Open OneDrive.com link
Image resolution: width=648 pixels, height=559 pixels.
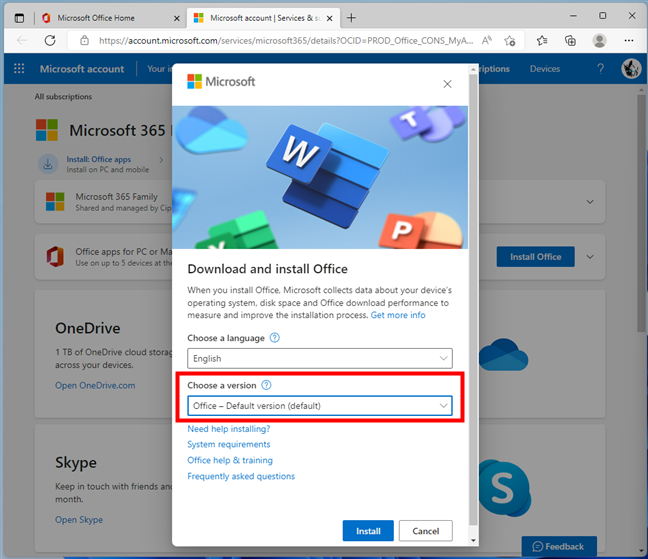(x=95, y=385)
